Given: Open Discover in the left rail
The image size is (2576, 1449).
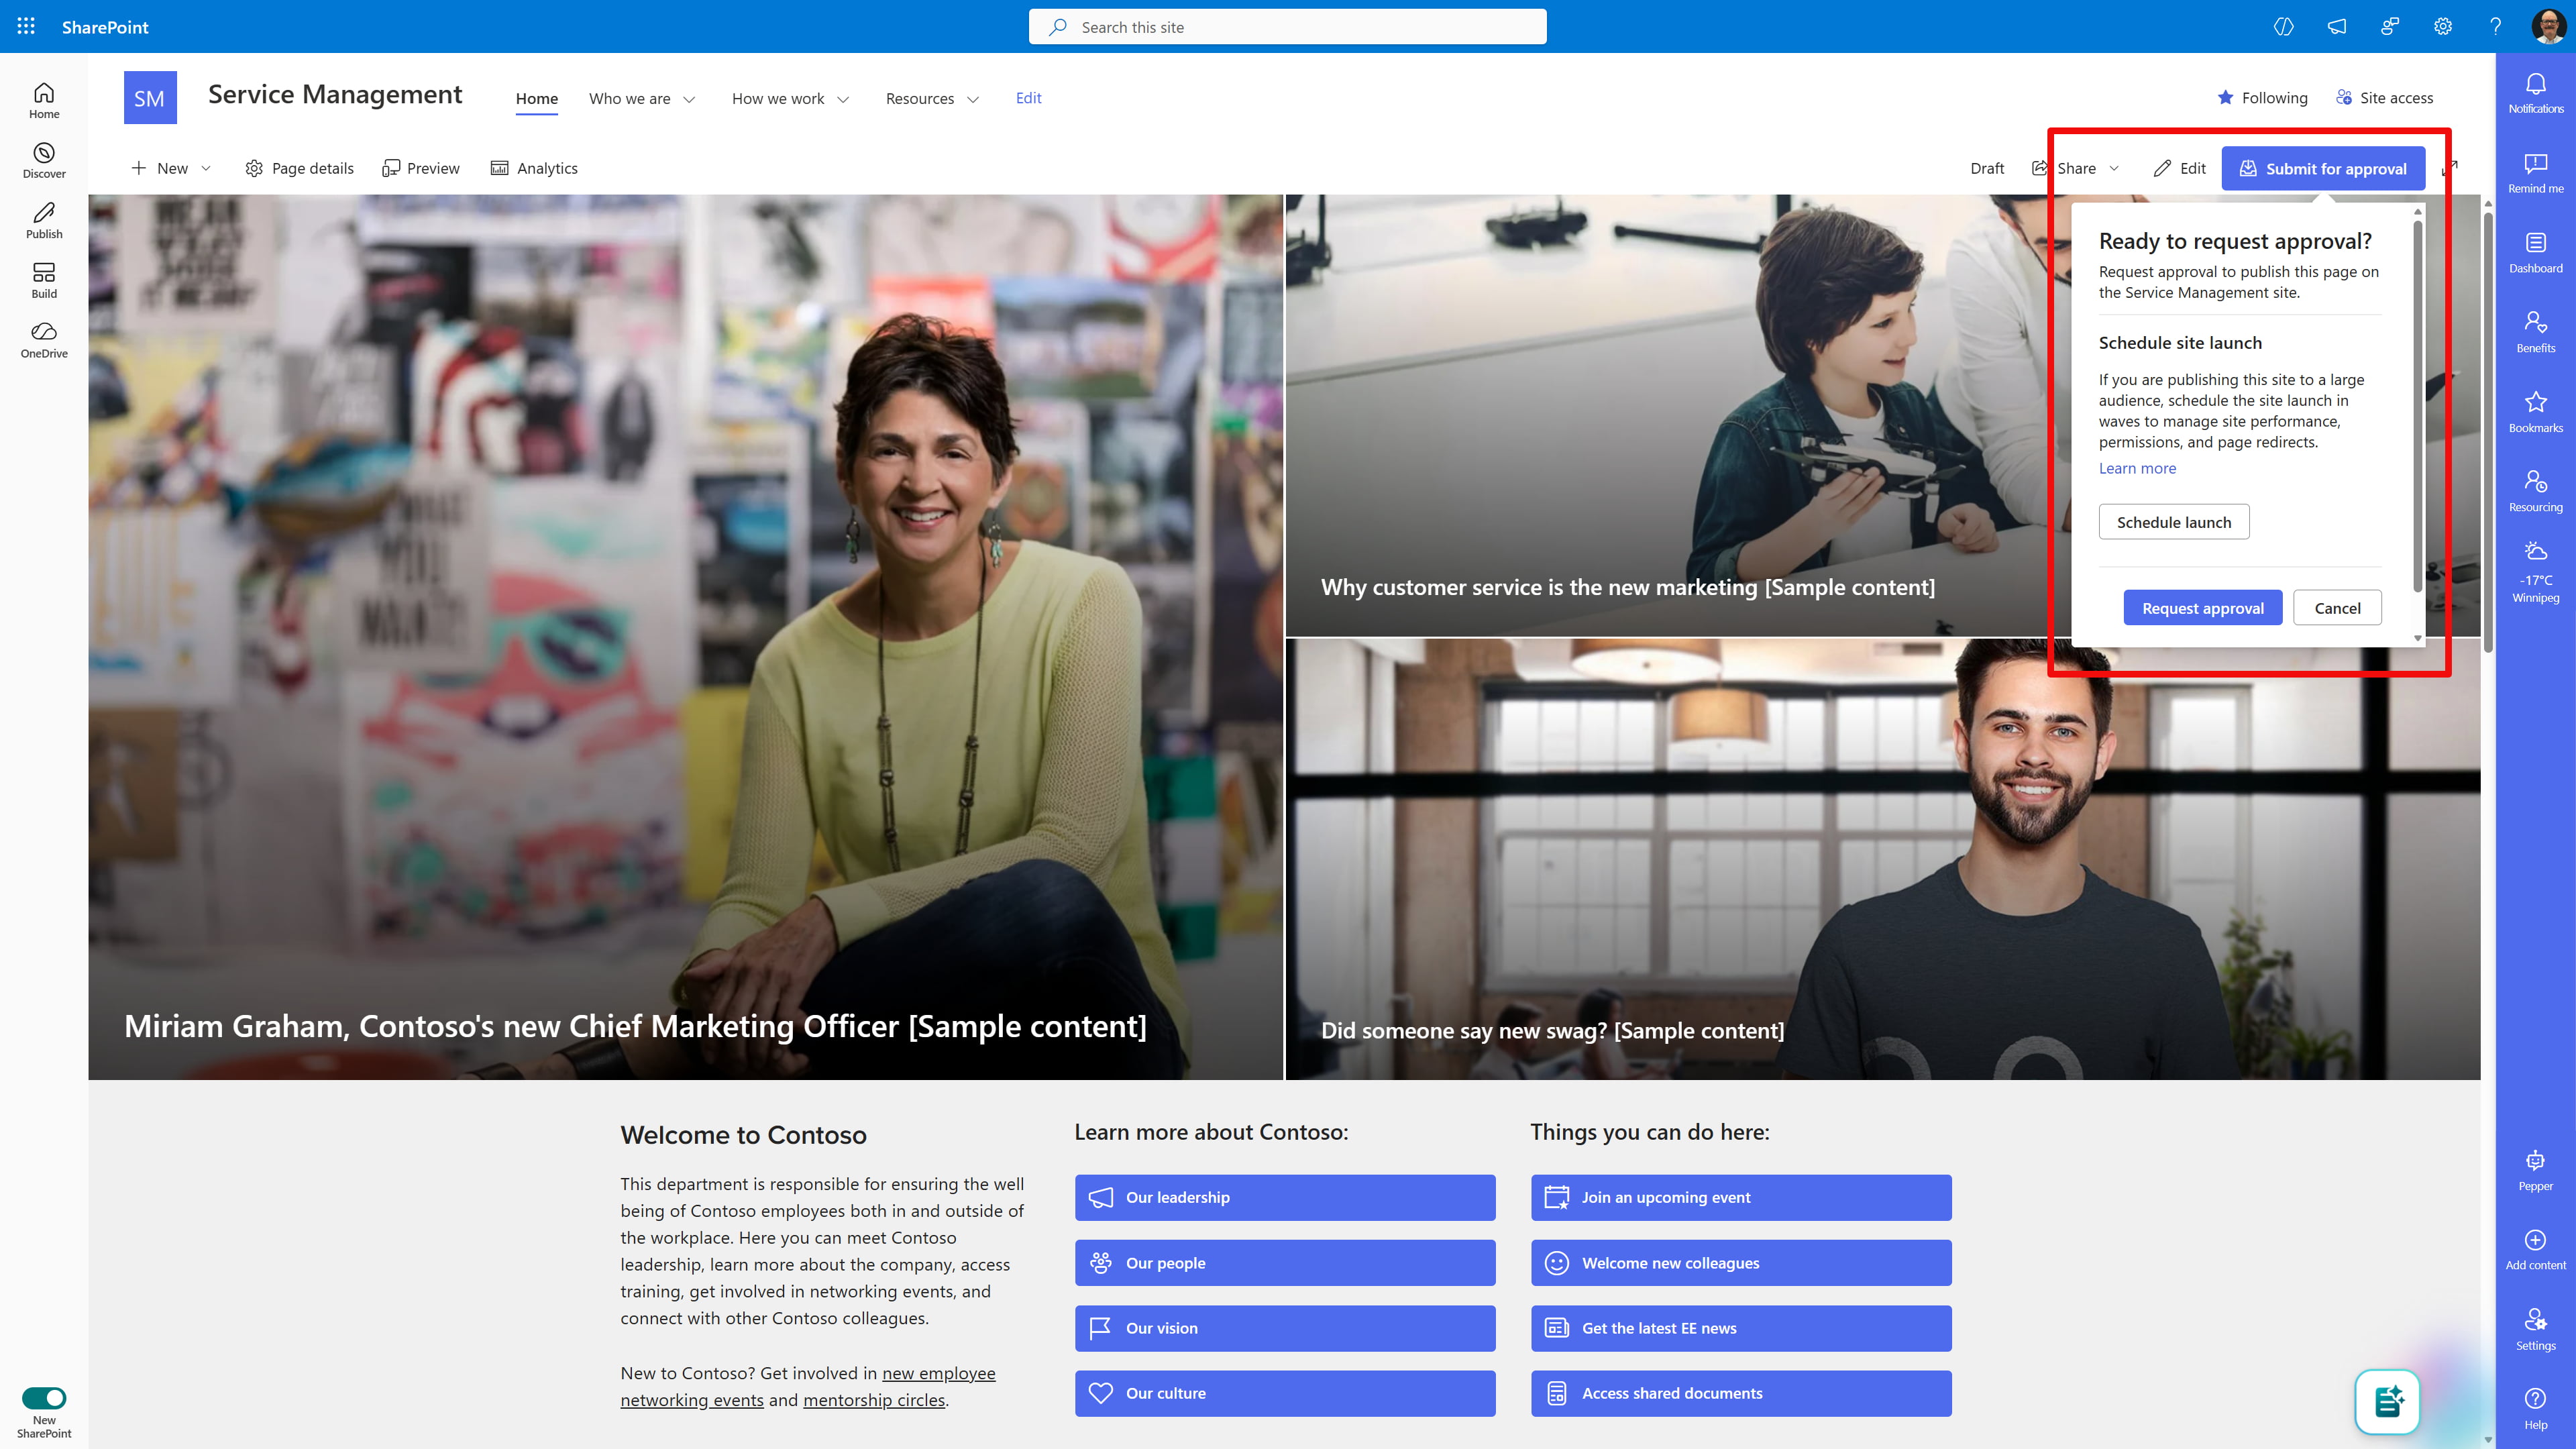Looking at the screenshot, I should click(x=44, y=159).
